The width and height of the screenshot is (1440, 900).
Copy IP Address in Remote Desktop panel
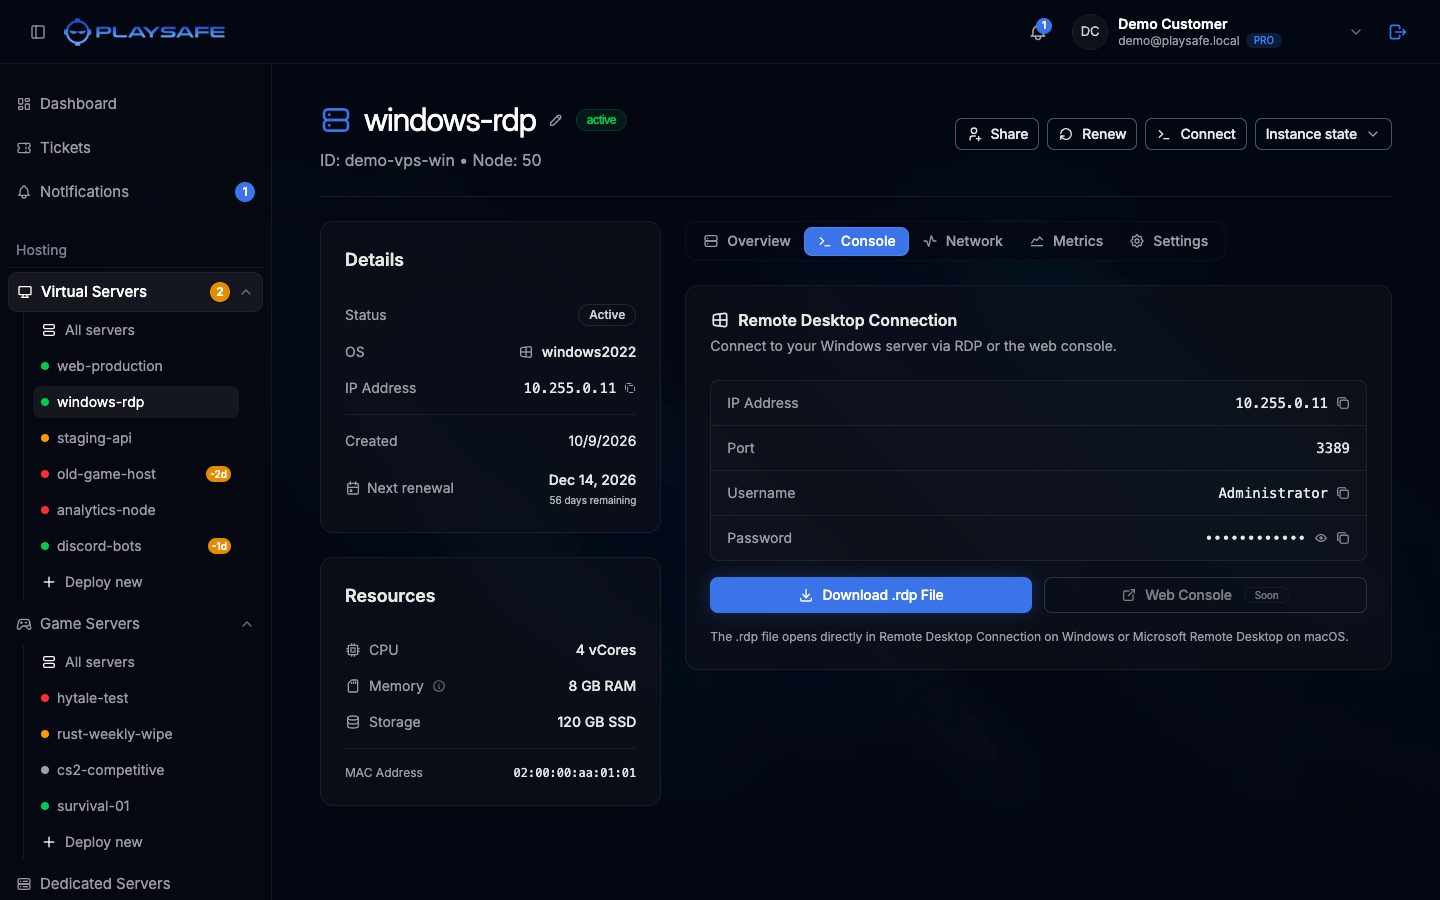point(1343,403)
